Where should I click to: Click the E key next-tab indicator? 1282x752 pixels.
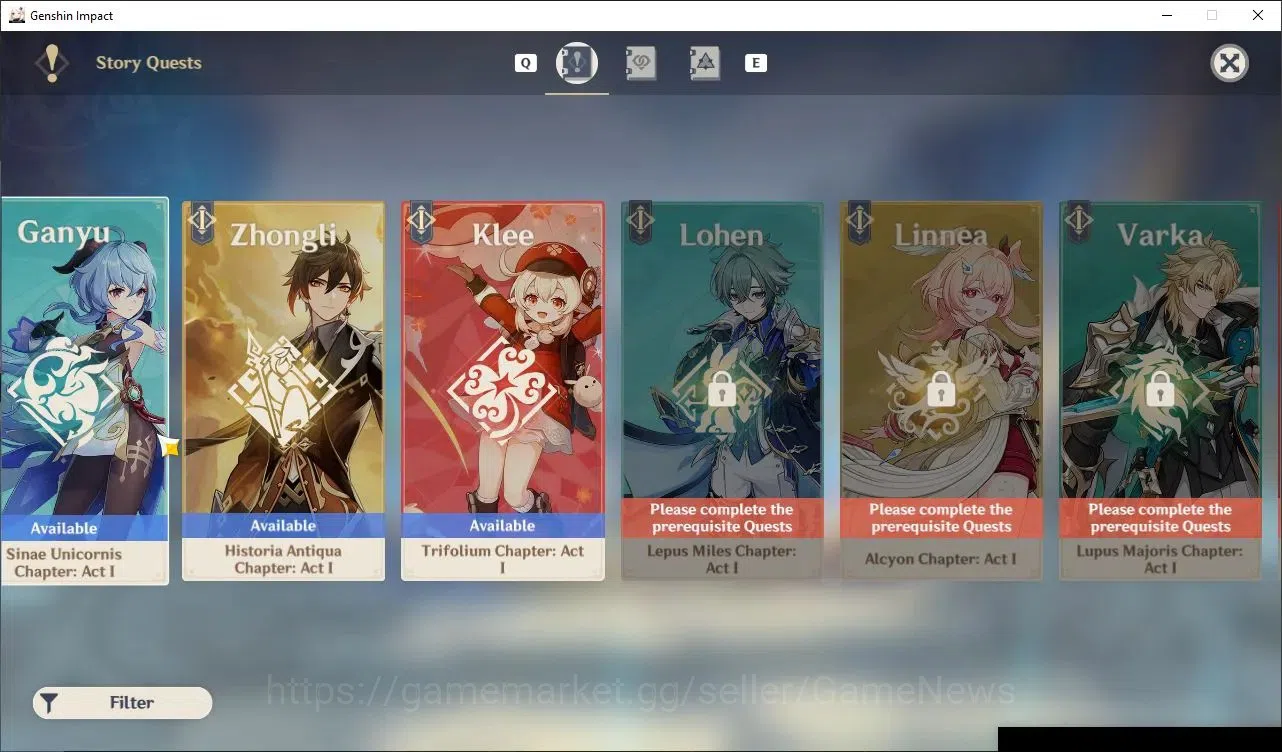[x=756, y=63]
